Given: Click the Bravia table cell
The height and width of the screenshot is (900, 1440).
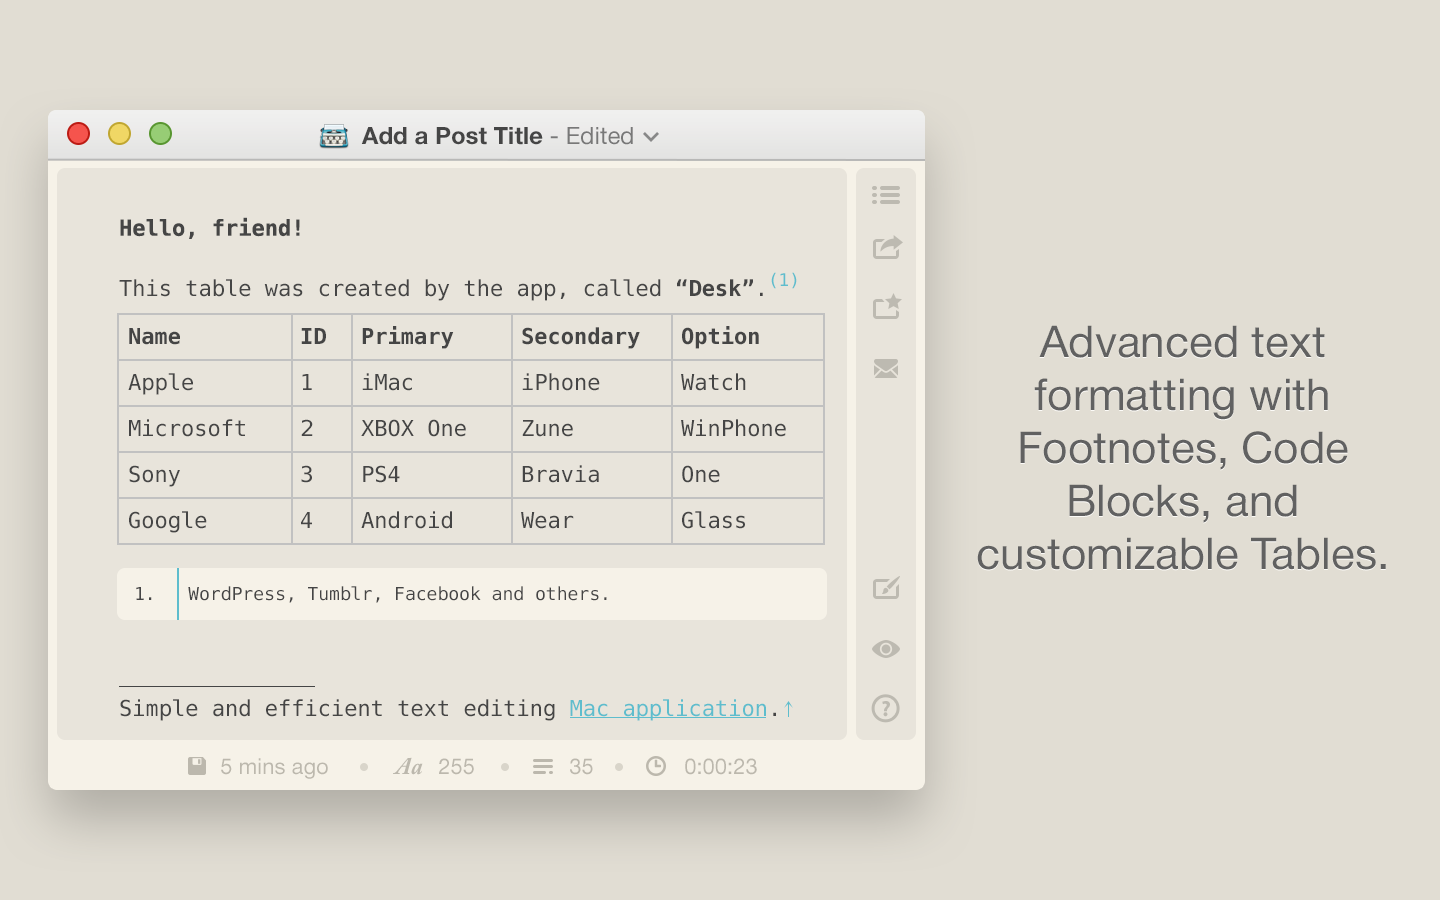Looking at the screenshot, I should [x=592, y=475].
